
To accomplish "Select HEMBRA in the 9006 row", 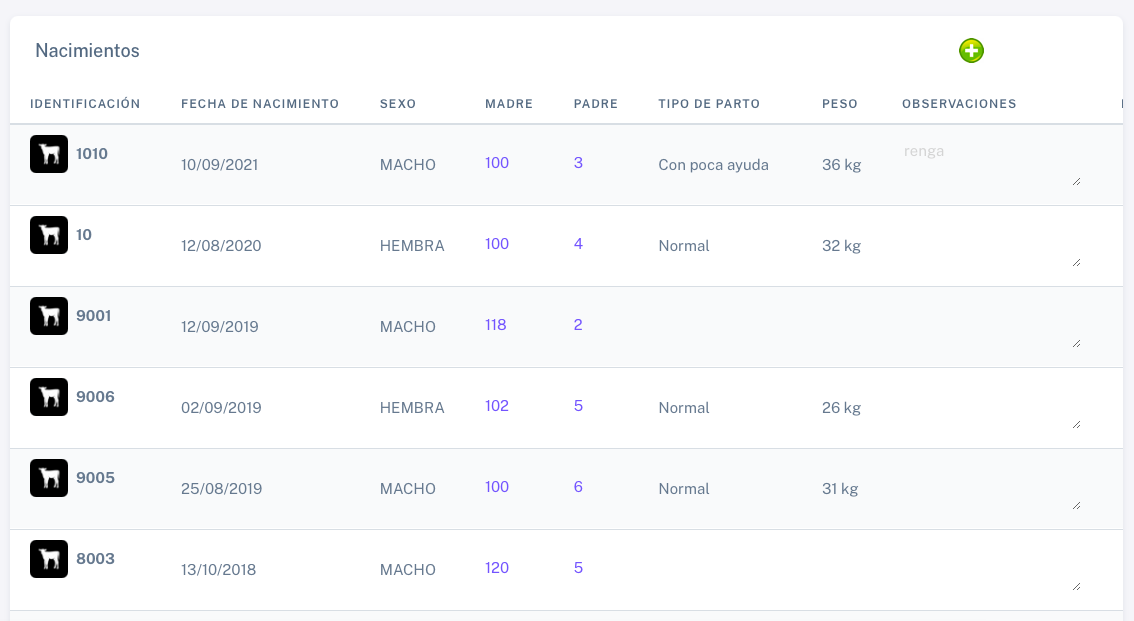I will click(x=412, y=408).
